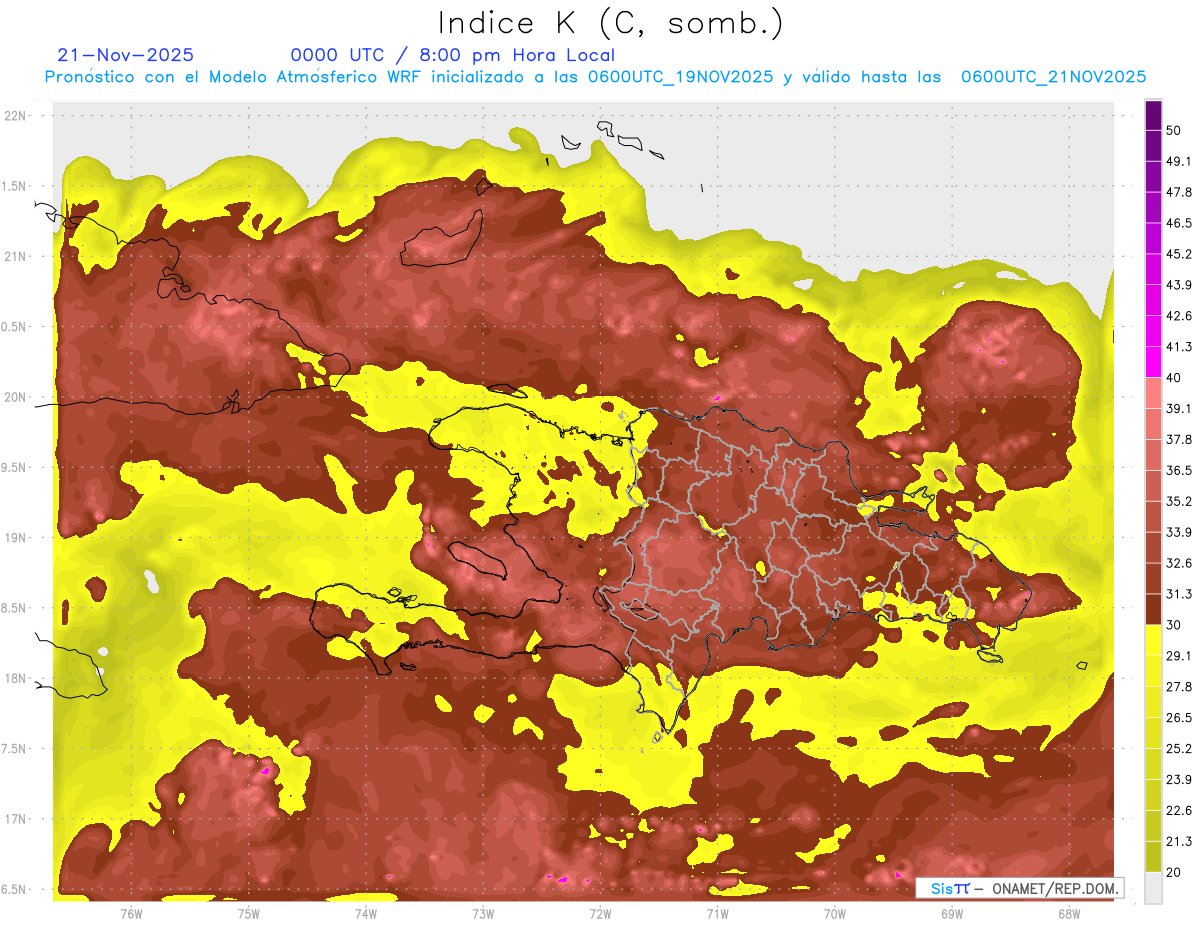The height and width of the screenshot is (927, 1200).
Task: Click the '32.6' color scale value
Action: click(x=1179, y=563)
